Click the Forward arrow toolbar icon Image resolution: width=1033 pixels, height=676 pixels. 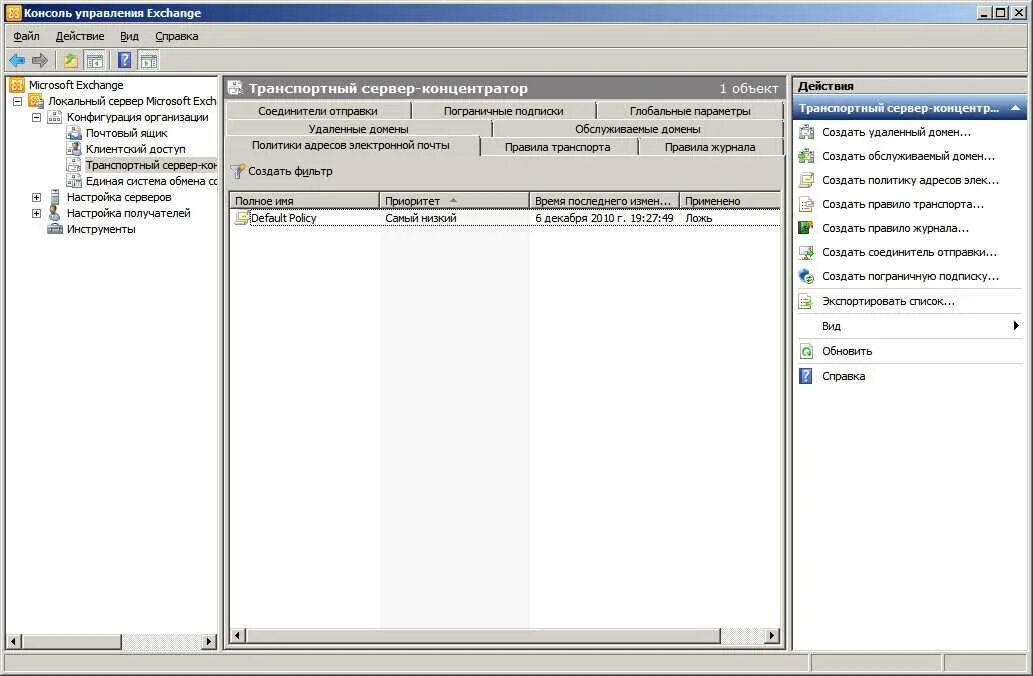40,61
